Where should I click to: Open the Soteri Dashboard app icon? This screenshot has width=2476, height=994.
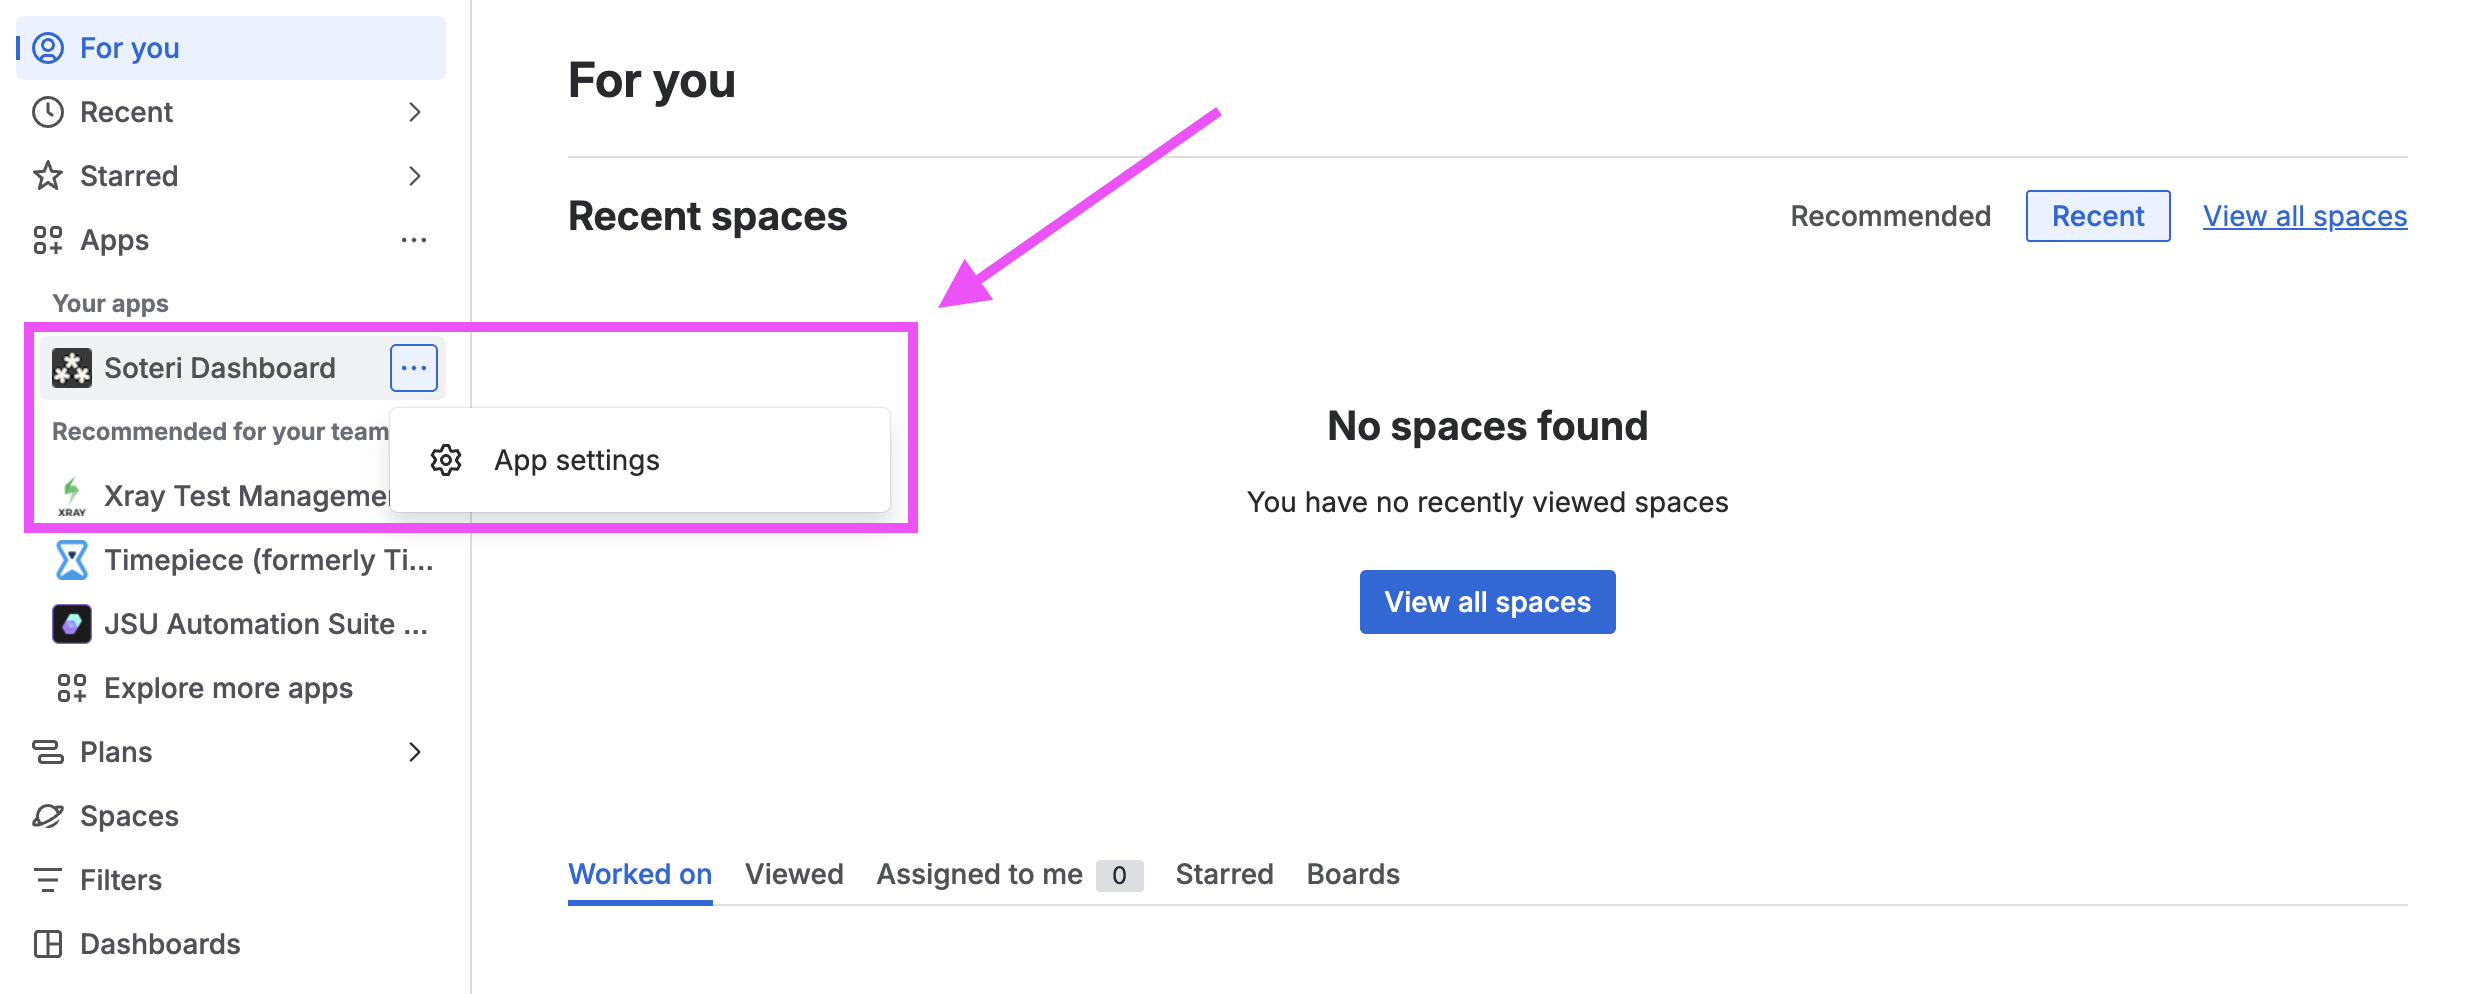point(72,368)
